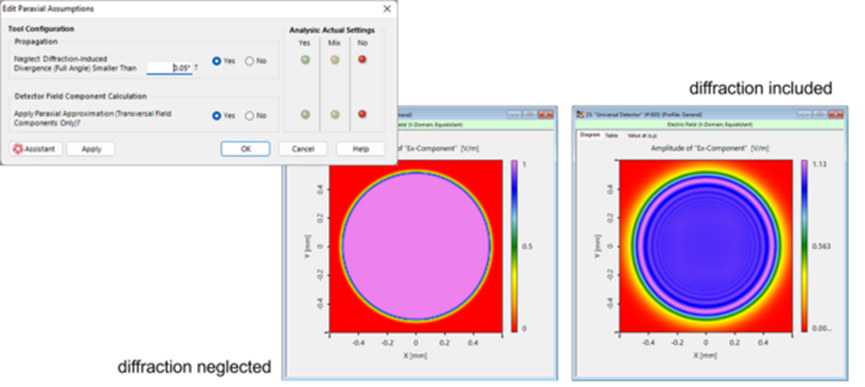Click the Apply button in the dialog
Image resolution: width=865 pixels, height=387 pixels.
[91, 149]
